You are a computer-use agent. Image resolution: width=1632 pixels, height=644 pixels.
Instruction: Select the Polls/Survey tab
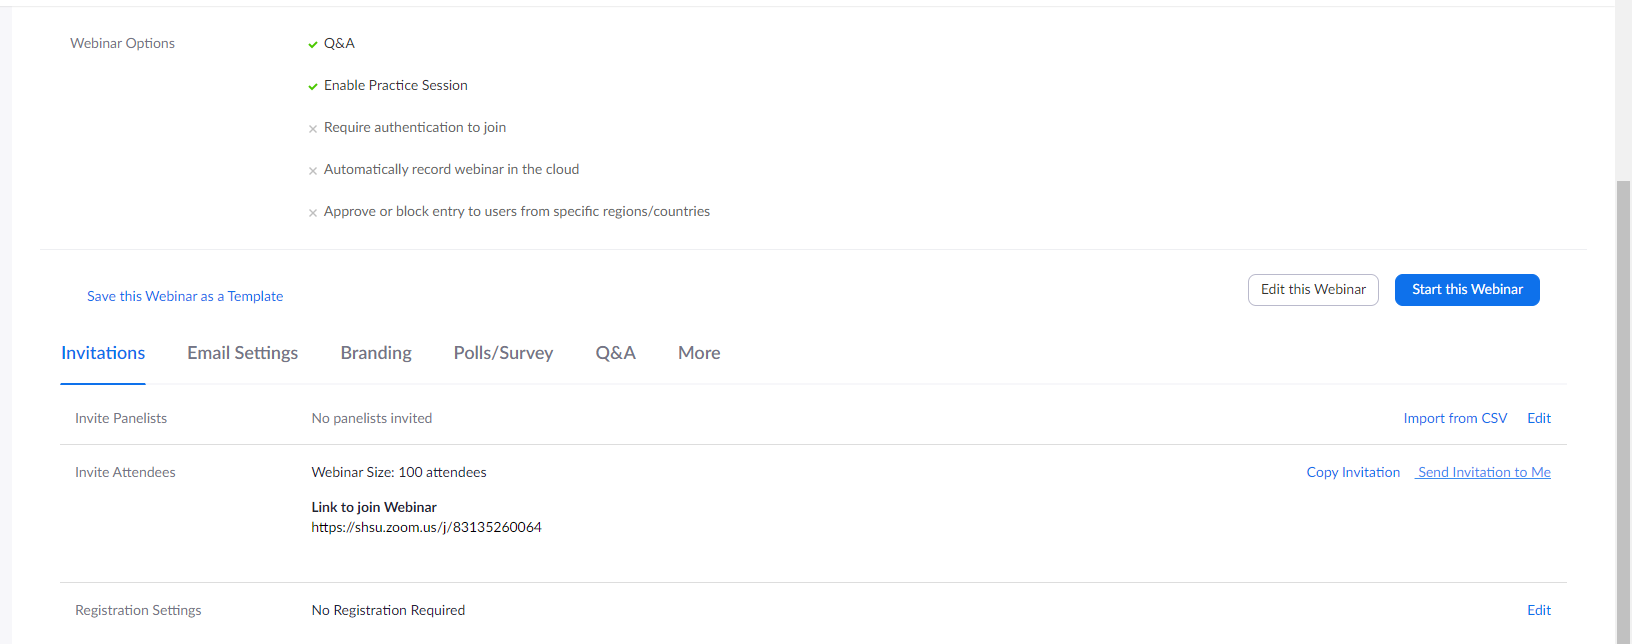click(x=503, y=353)
